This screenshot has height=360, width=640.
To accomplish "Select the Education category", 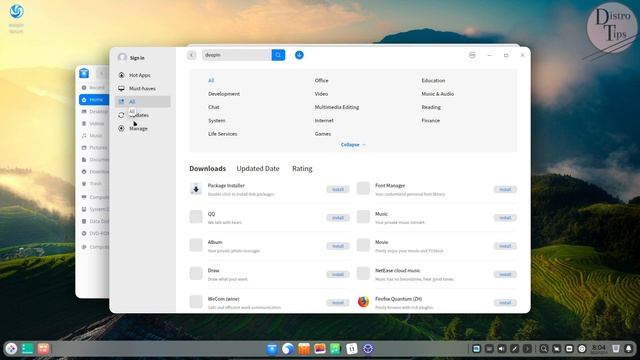I will [433, 81].
